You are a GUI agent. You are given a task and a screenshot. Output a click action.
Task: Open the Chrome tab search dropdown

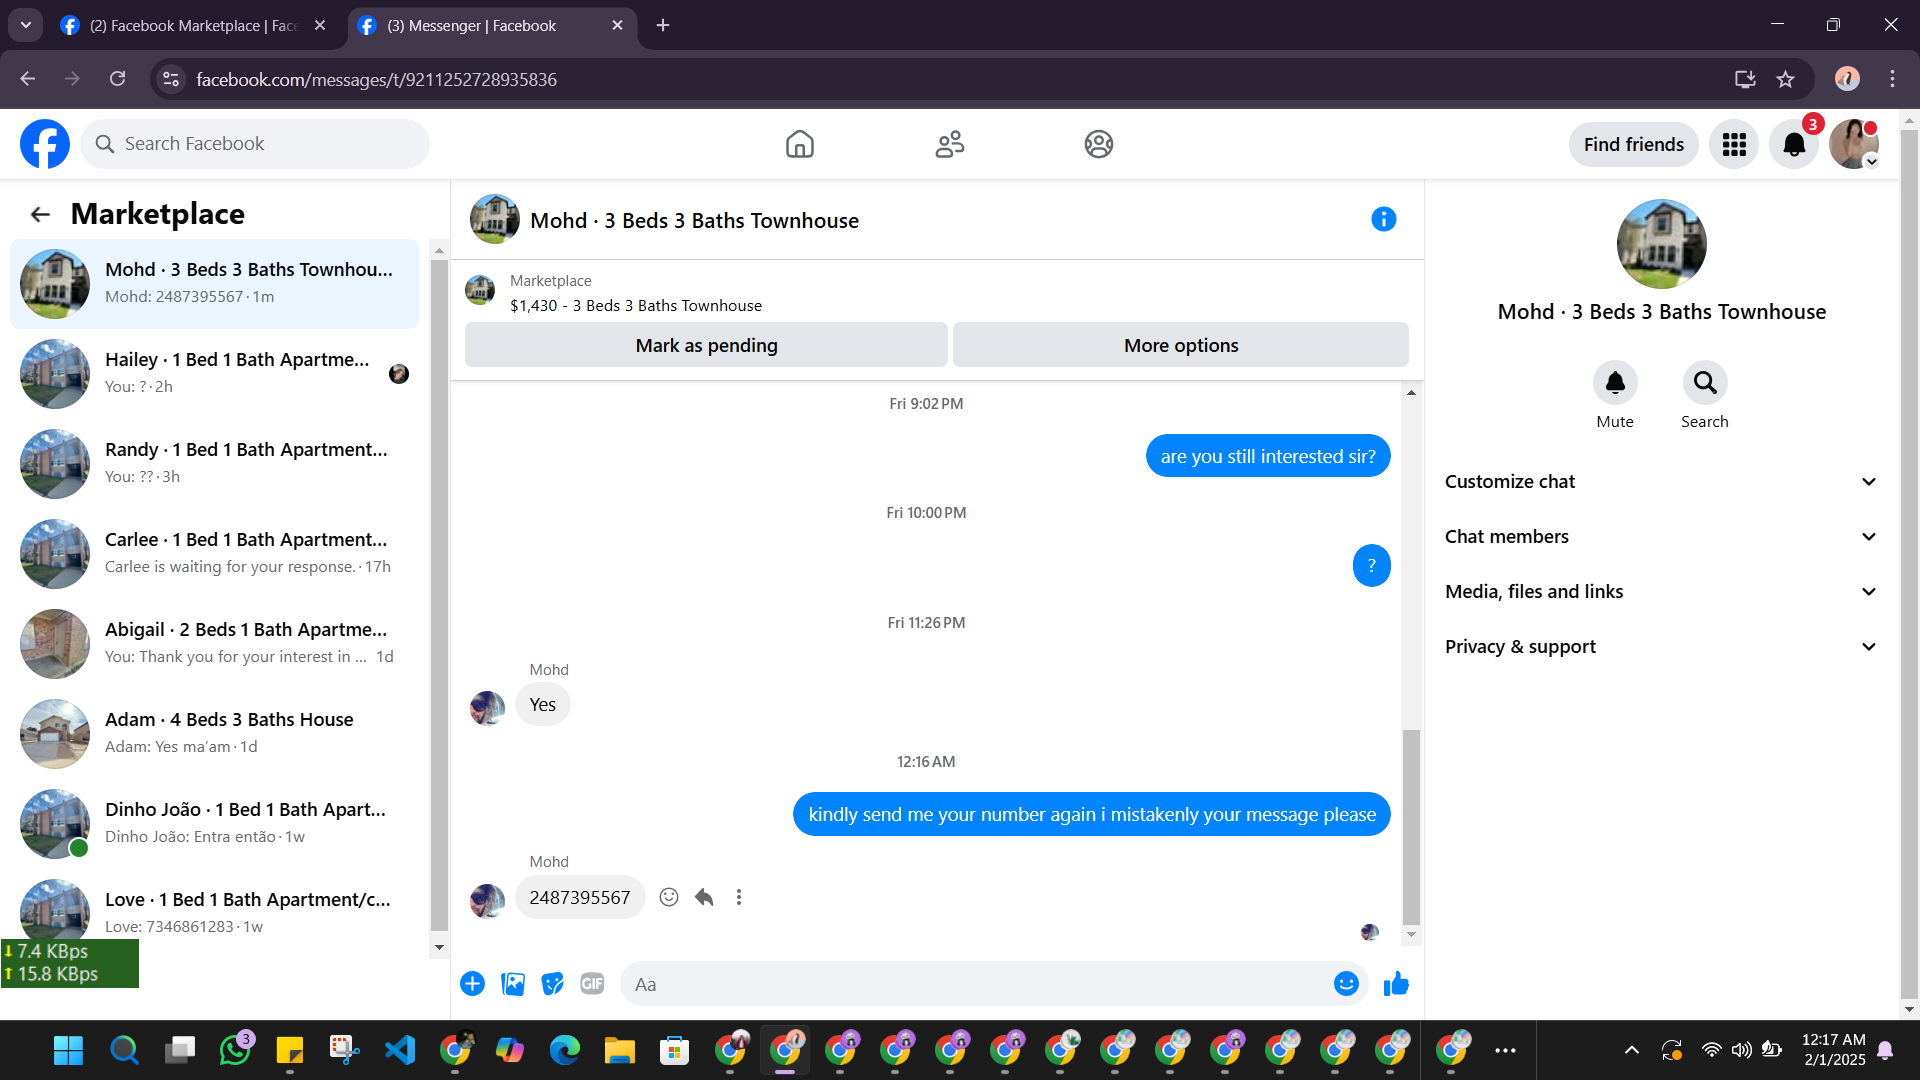pyautogui.click(x=26, y=25)
